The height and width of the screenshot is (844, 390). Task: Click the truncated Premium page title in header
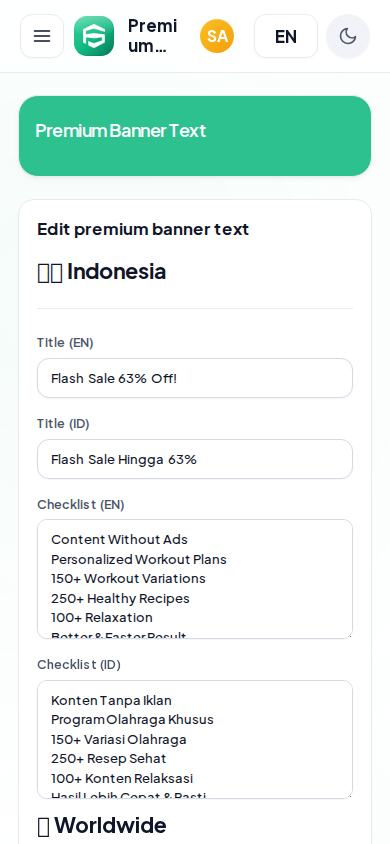pyautogui.click(x=152, y=36)
